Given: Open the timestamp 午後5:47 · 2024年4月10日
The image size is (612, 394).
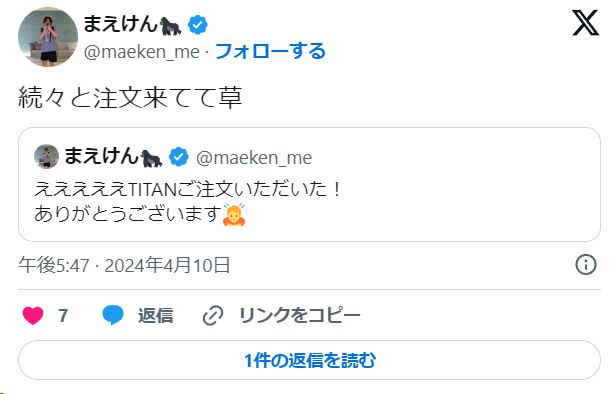Looking at the screenshot, I should click(x=124, y=265).
